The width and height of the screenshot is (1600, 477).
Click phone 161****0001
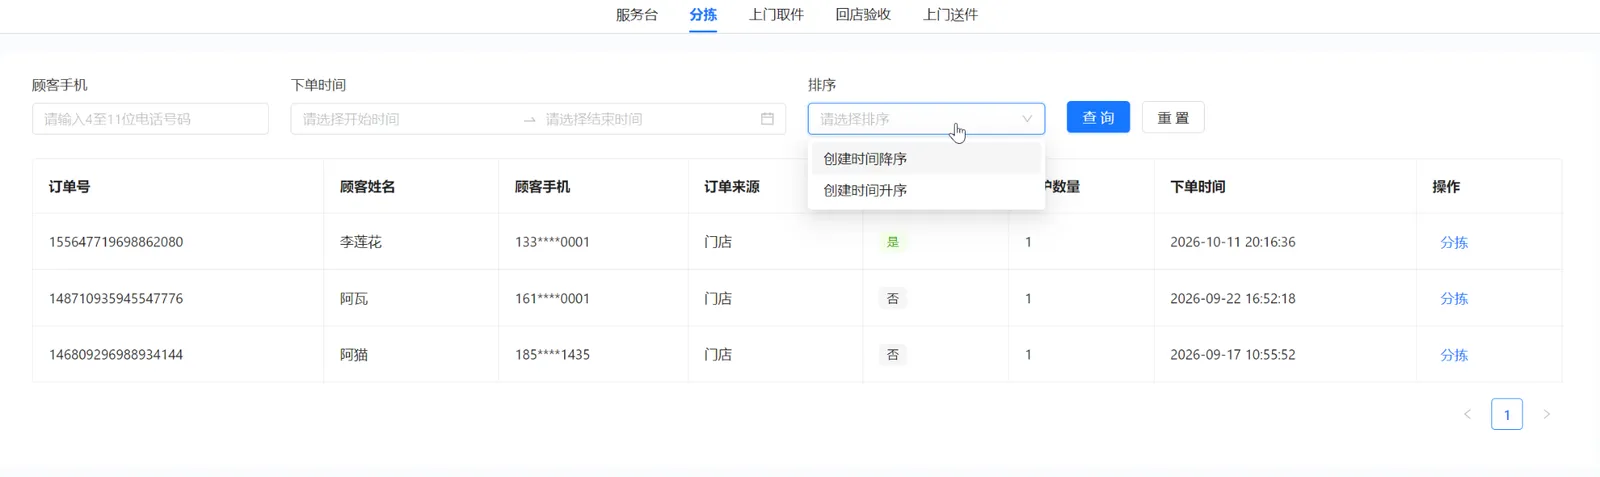coord(552,298)
